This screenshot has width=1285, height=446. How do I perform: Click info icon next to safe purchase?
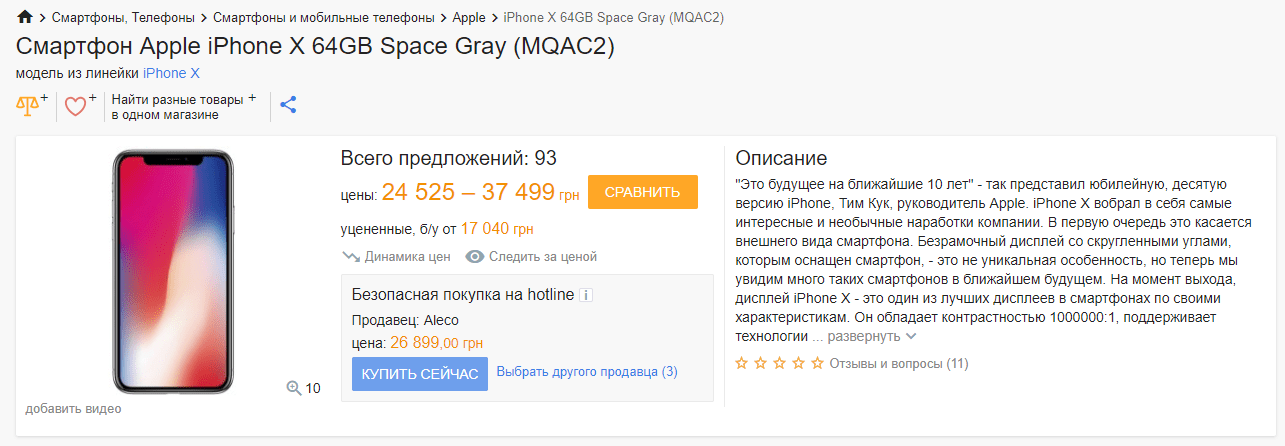(587, 295)
